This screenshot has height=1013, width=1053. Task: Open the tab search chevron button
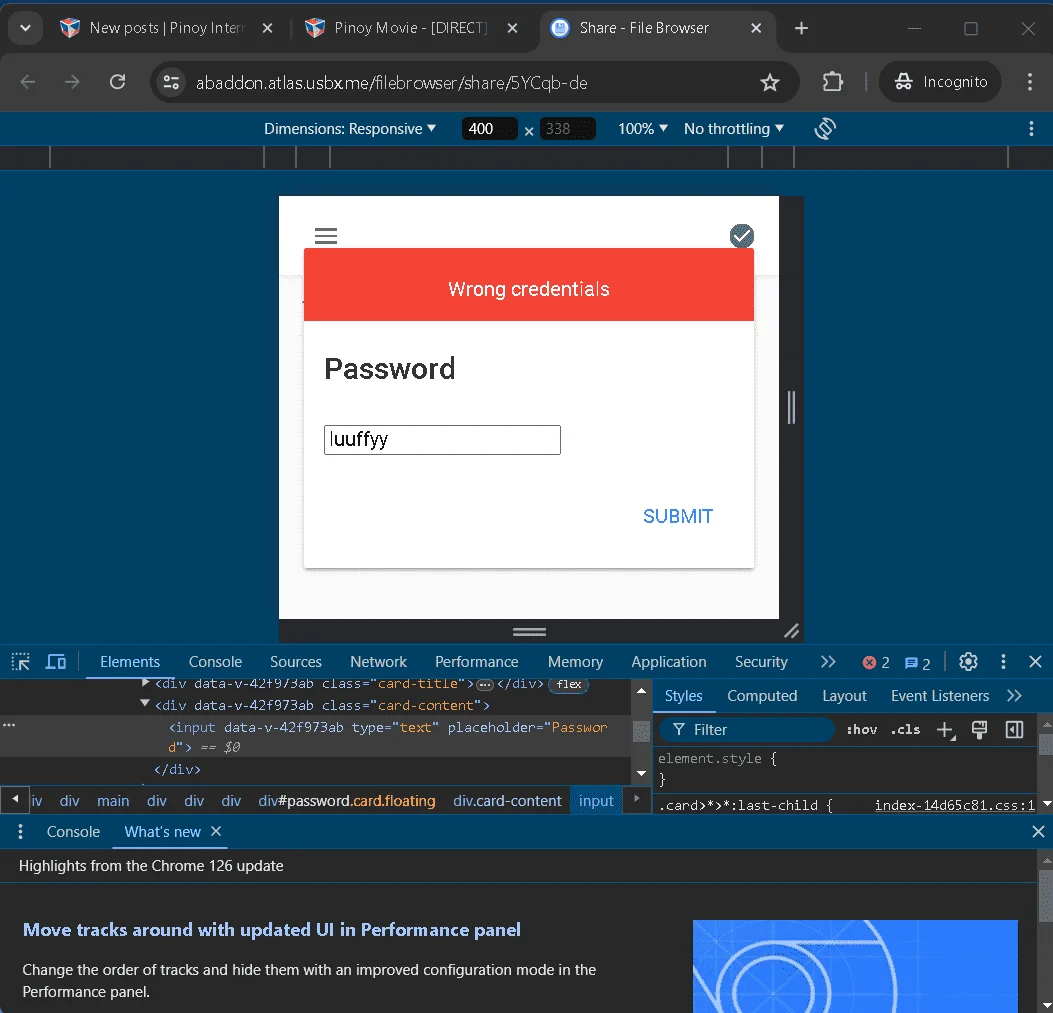(x=26, y=28)
